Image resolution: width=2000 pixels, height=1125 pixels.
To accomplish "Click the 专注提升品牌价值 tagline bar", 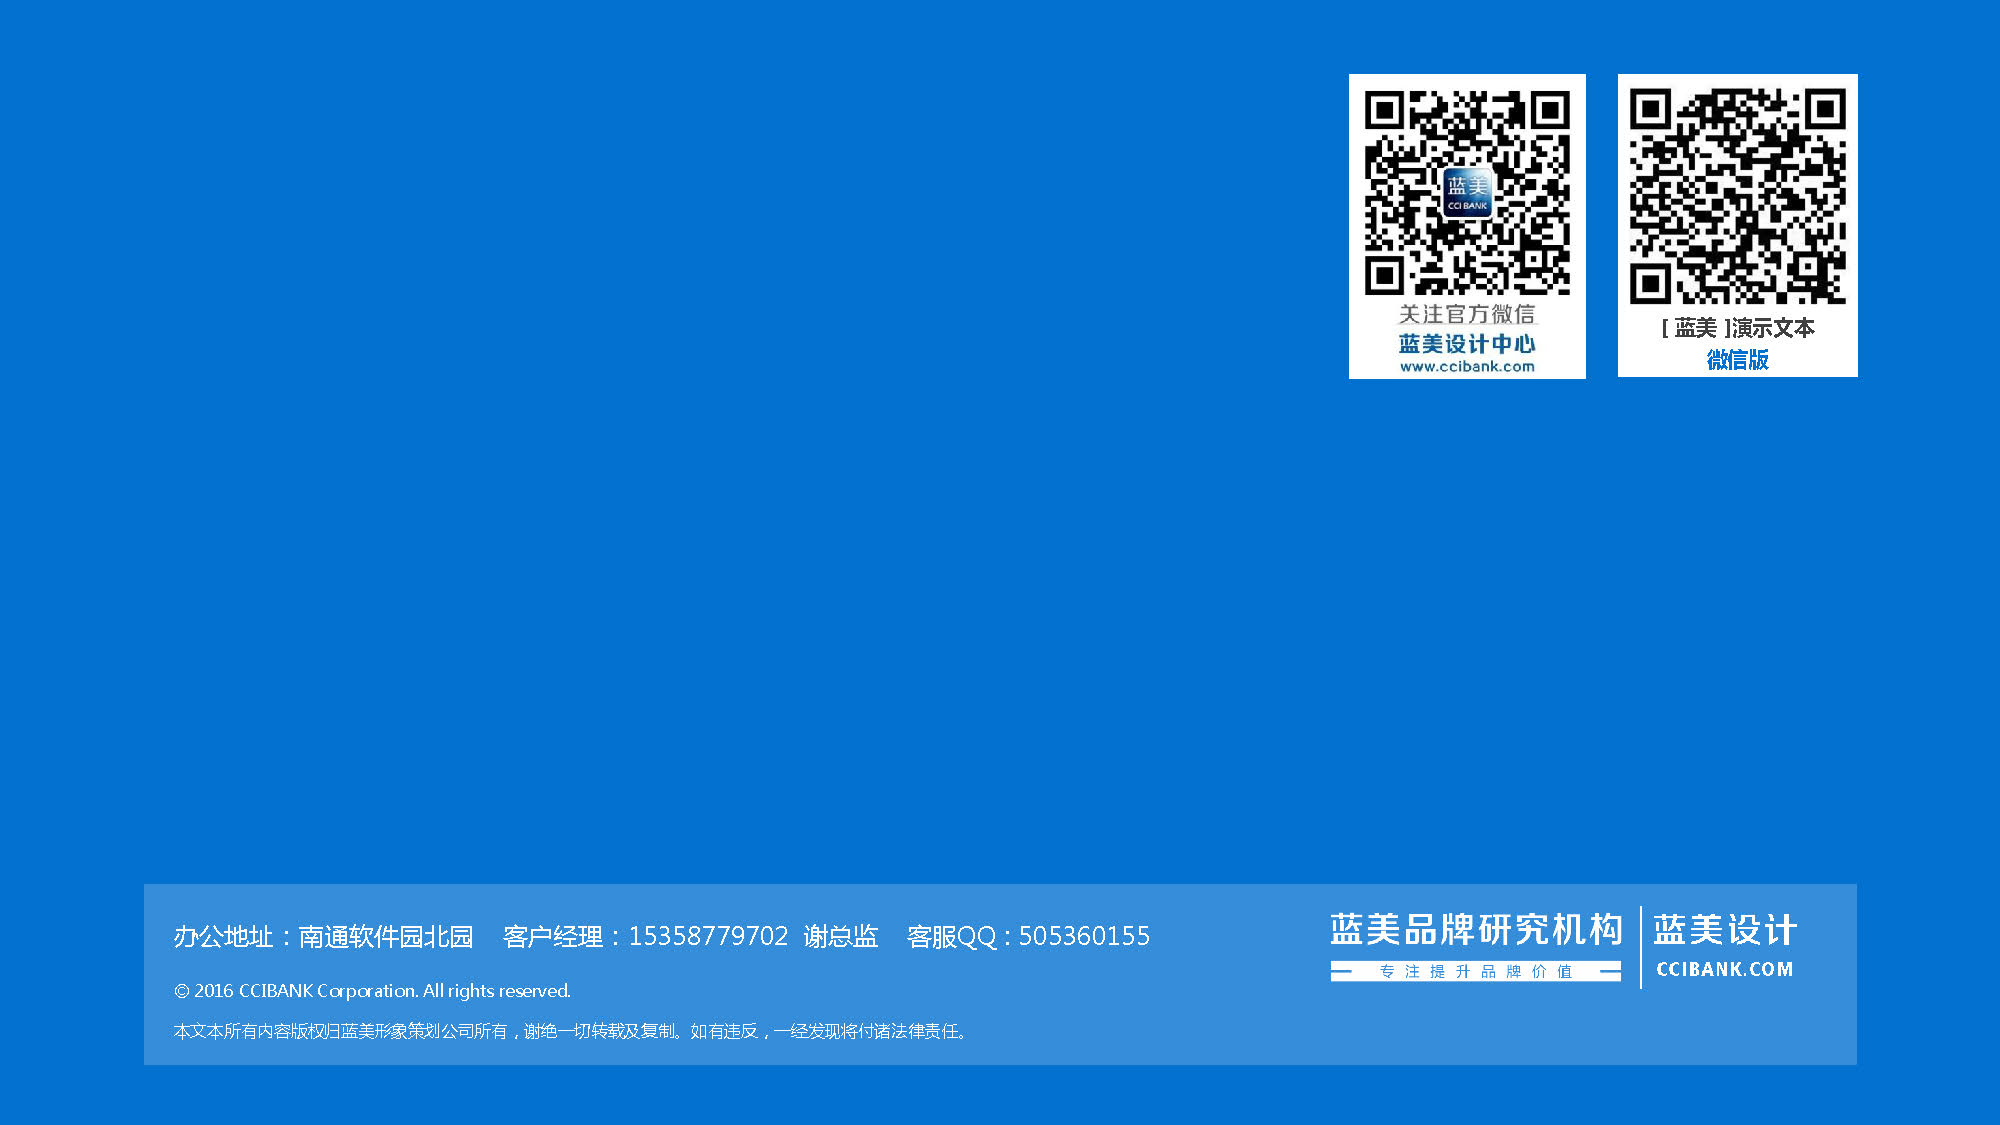I will pos(1475,971).
